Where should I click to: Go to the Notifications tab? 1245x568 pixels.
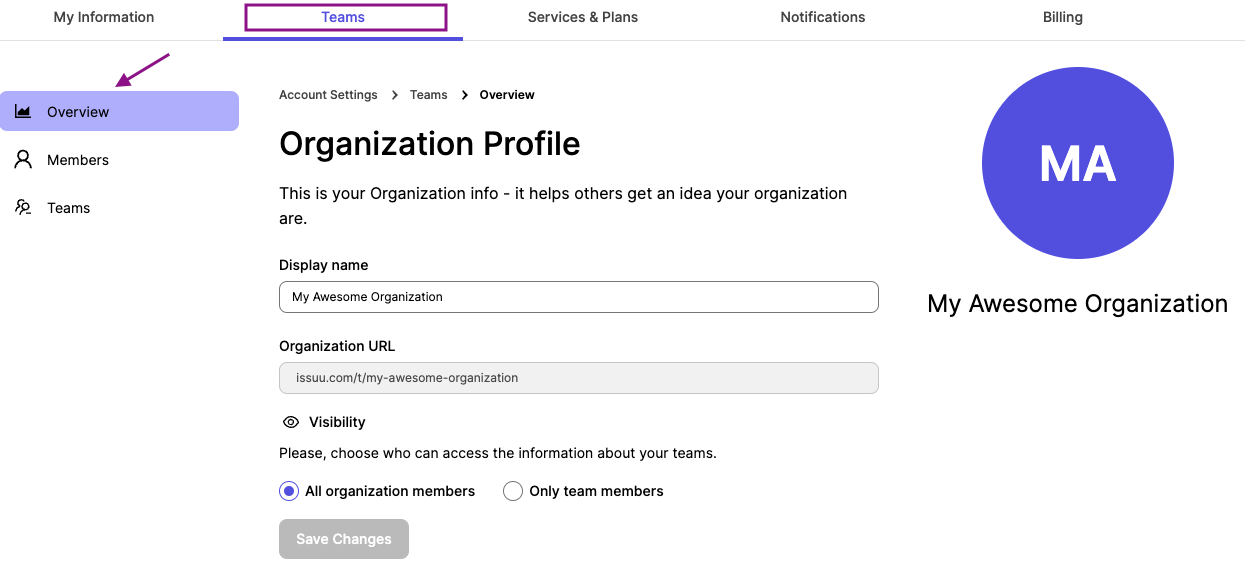coord(823,17)
